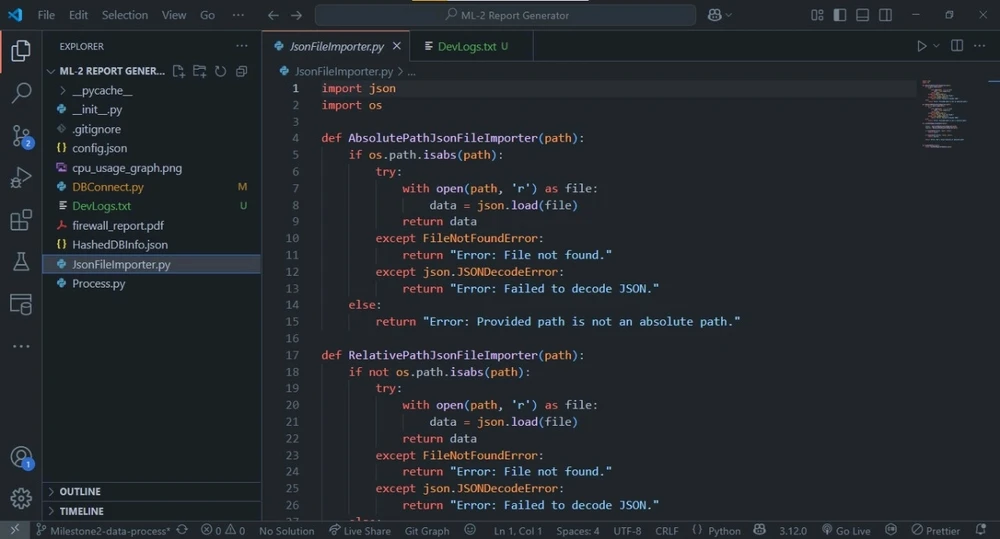The image size is (1000, 539).
Task: Open the Selection menu
Action: coord(124,15)
